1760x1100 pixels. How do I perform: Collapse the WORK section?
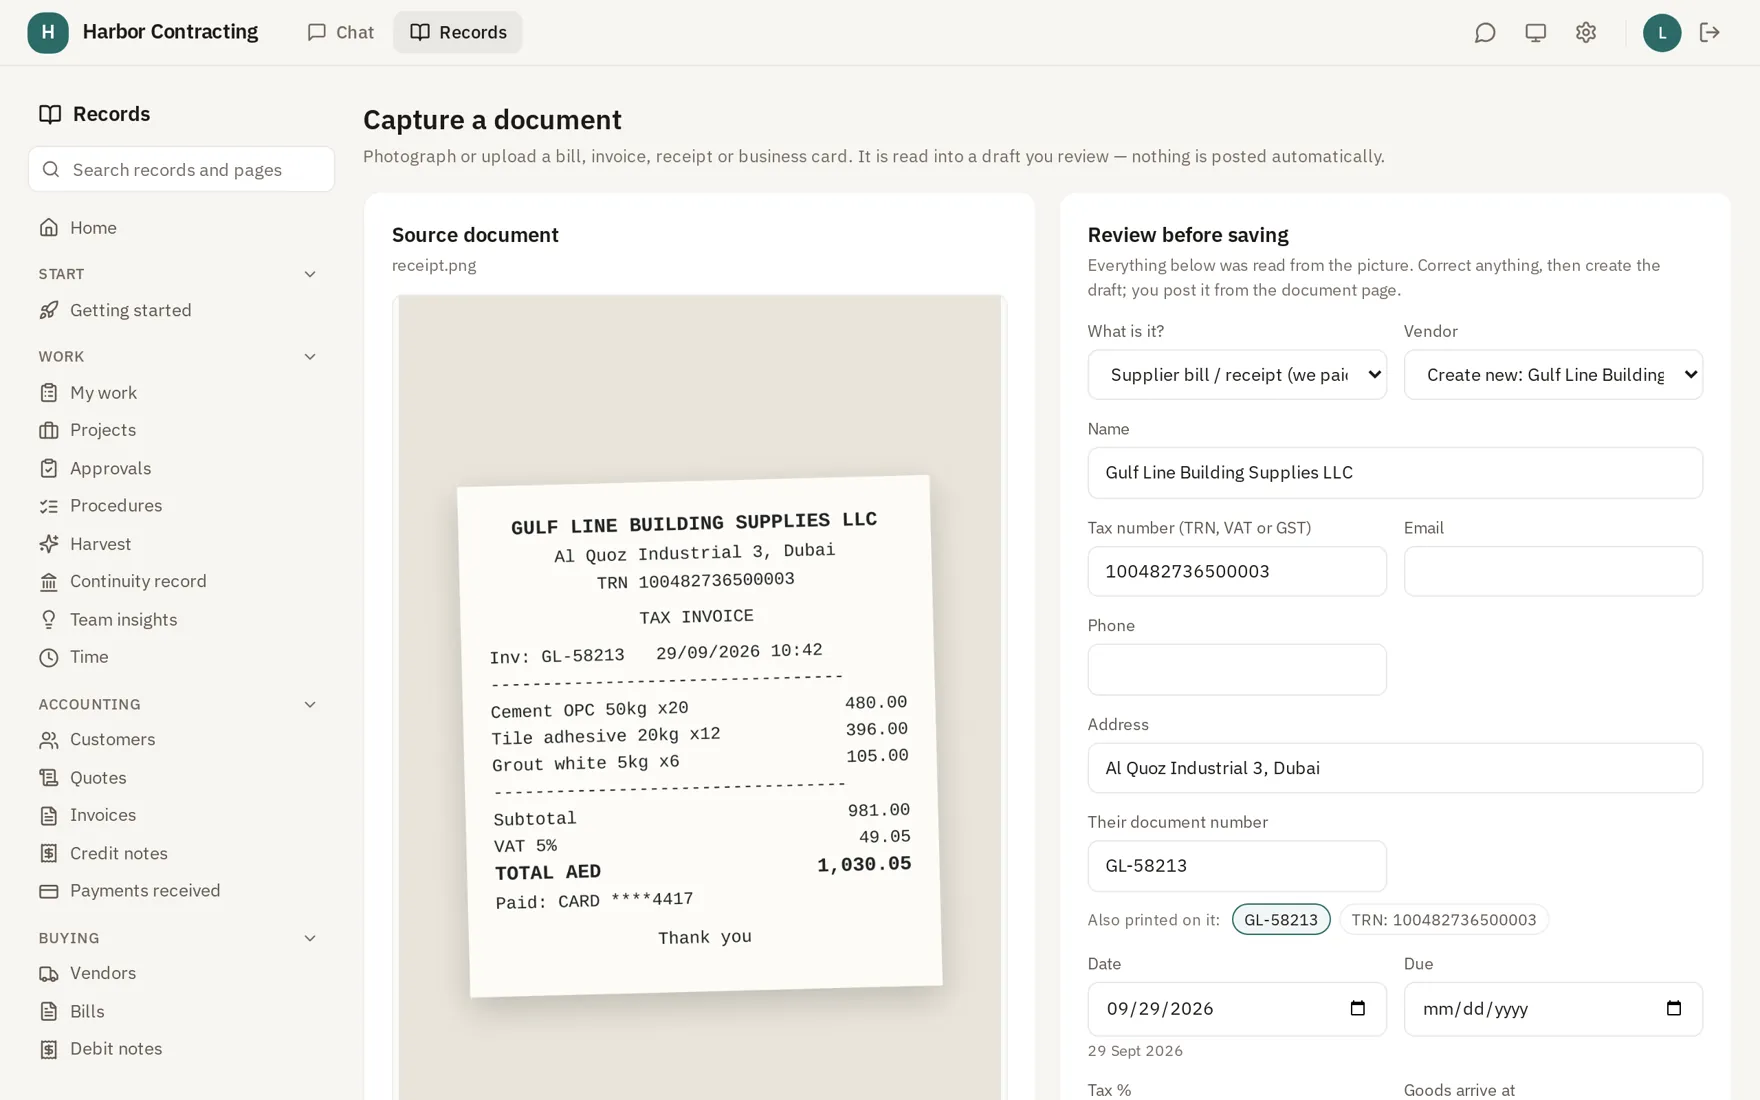310,357
